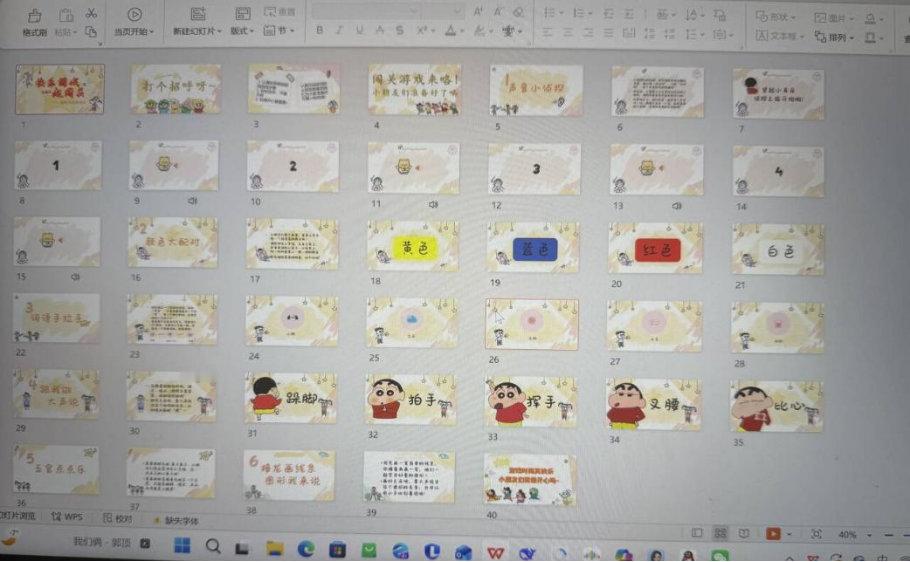910x562 pixels.
Task: Click the sound icon under slide 9
Action: click(x=193, y=201)
